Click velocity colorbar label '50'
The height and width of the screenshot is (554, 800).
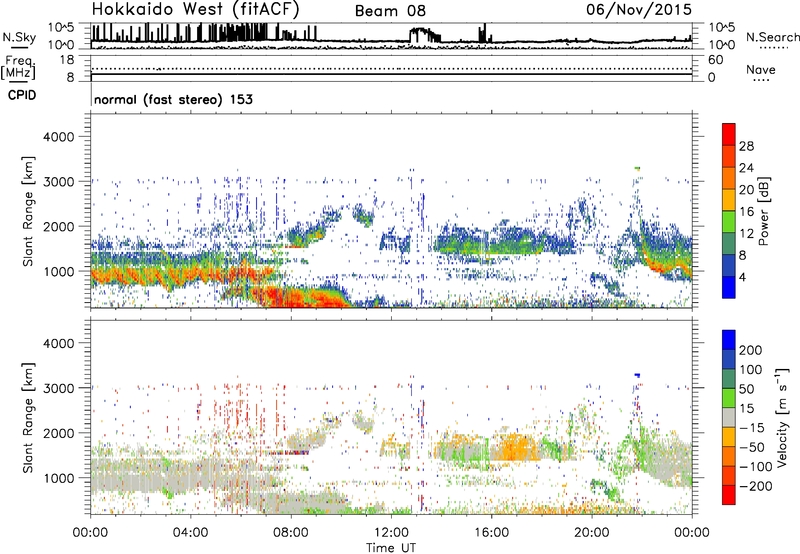(x=746, y=389)
